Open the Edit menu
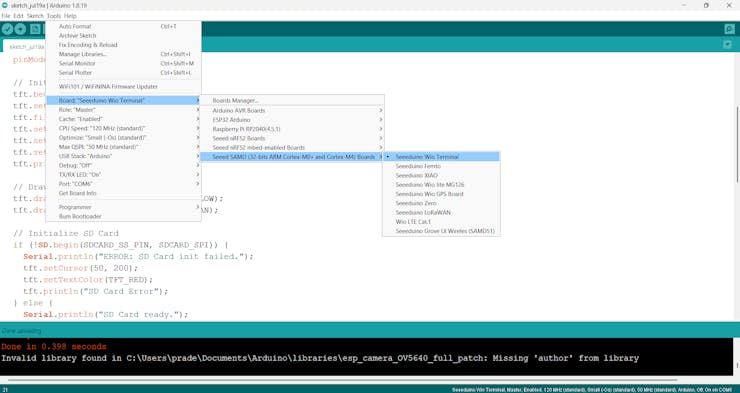 click(x=18, y=16)
